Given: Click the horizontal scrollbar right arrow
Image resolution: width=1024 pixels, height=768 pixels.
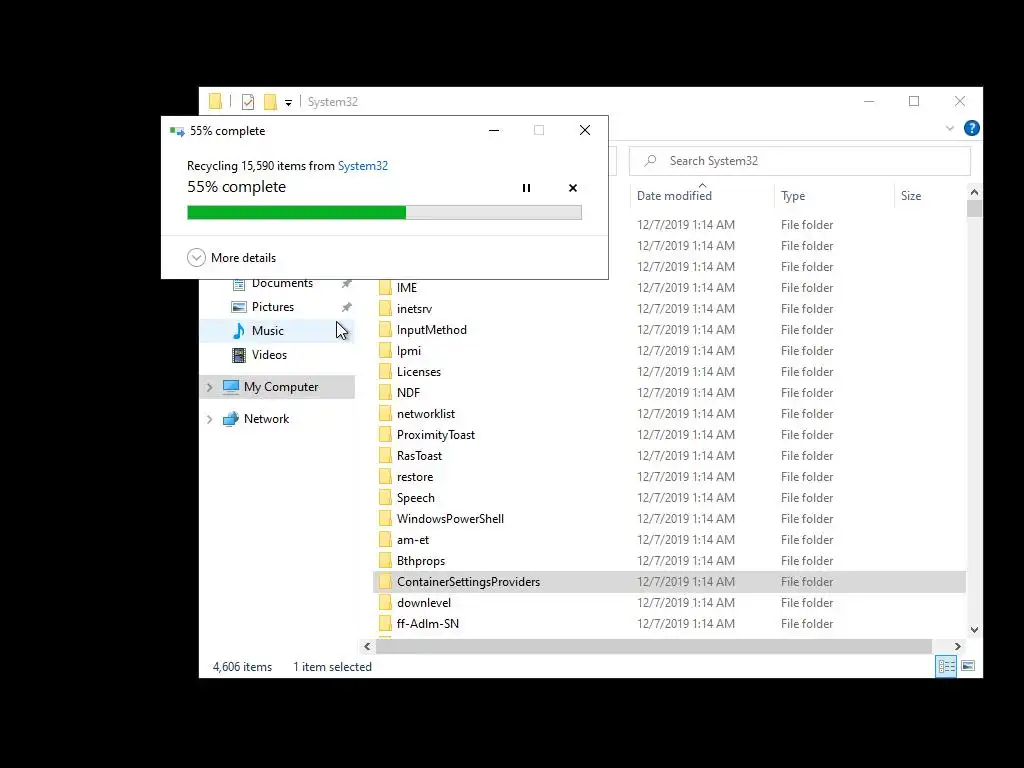Looking at the screenshot, I should pos(957,647).
